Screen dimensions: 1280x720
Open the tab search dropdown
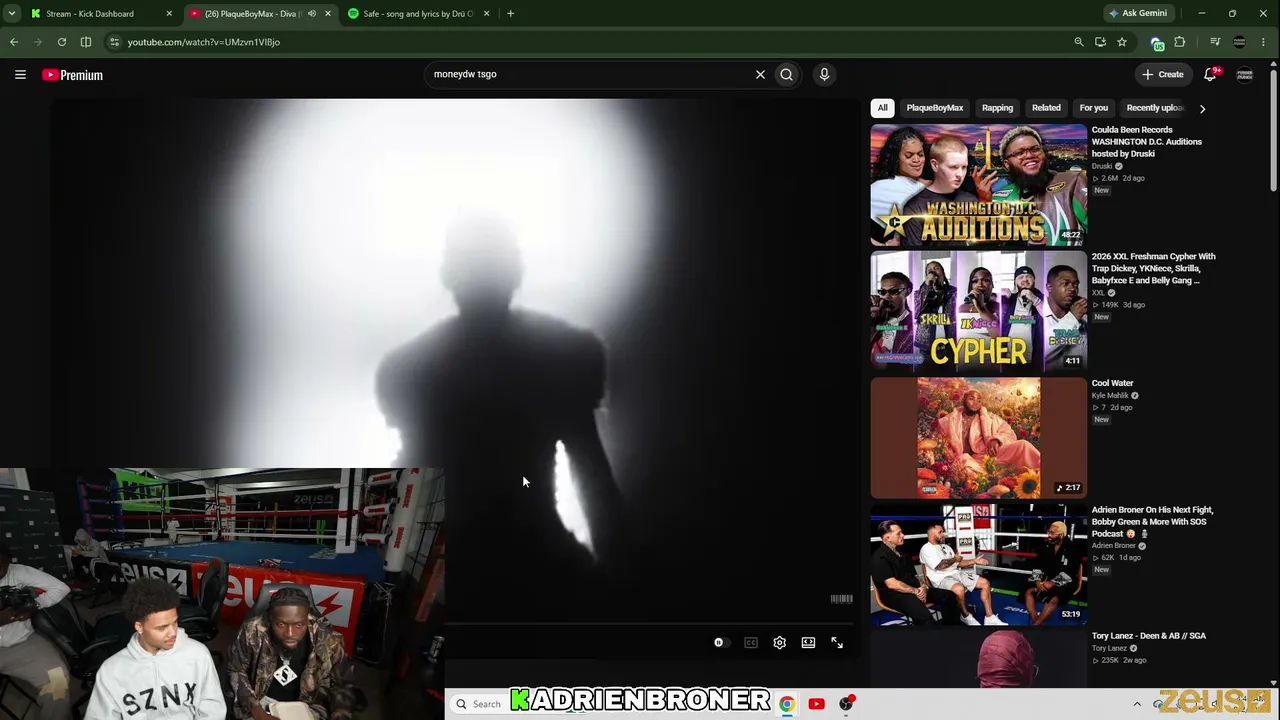[x=12, y=14]
